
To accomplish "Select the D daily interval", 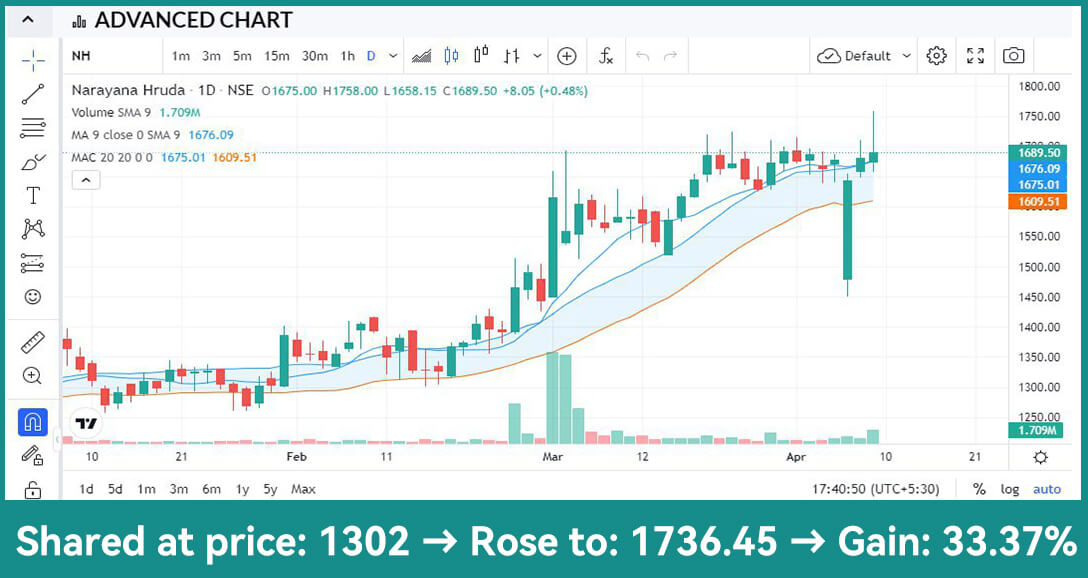I will click(371, 56).
